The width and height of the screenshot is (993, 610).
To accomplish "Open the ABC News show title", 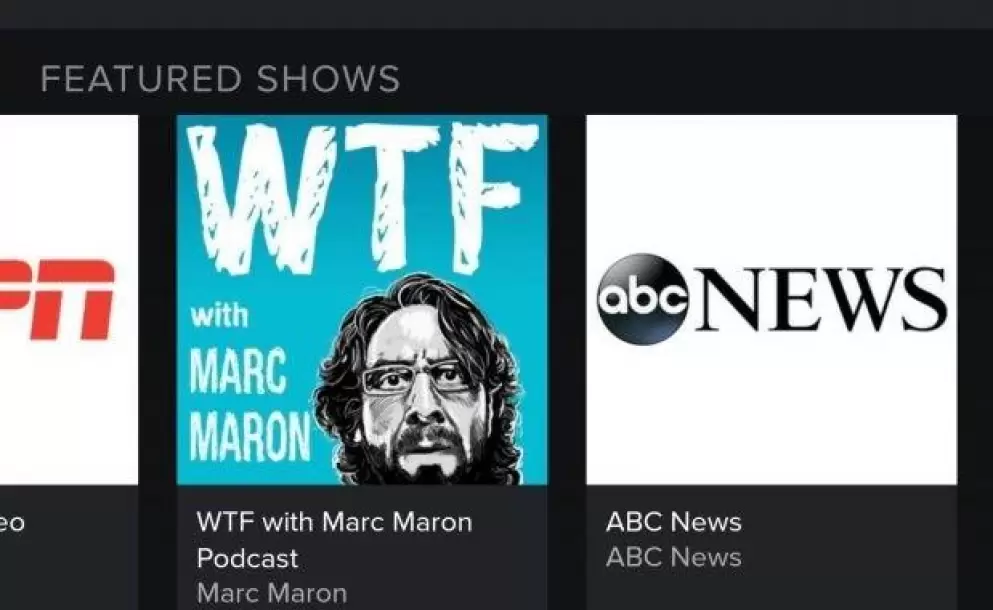I will tap(673, 522).
